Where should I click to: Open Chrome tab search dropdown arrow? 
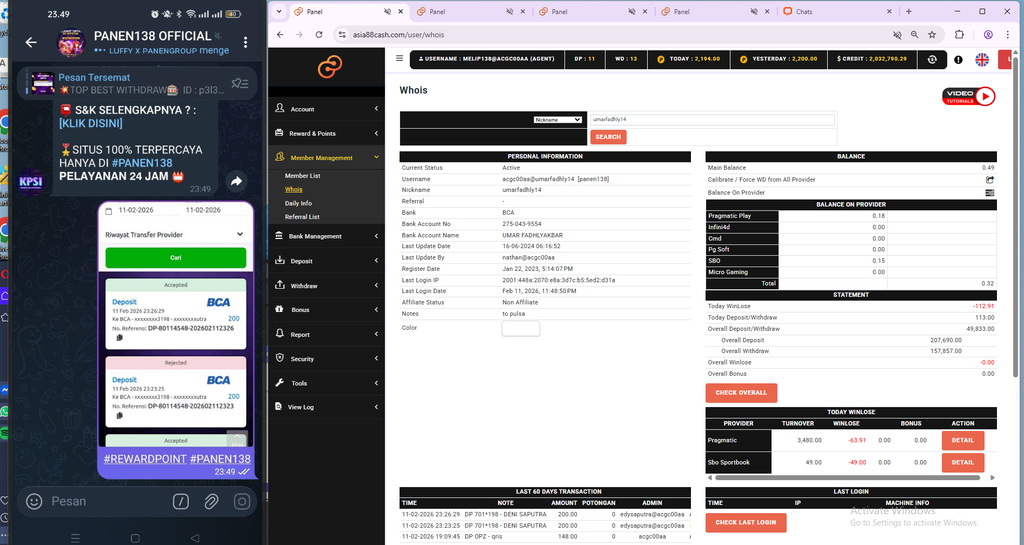tap(279, 11)
